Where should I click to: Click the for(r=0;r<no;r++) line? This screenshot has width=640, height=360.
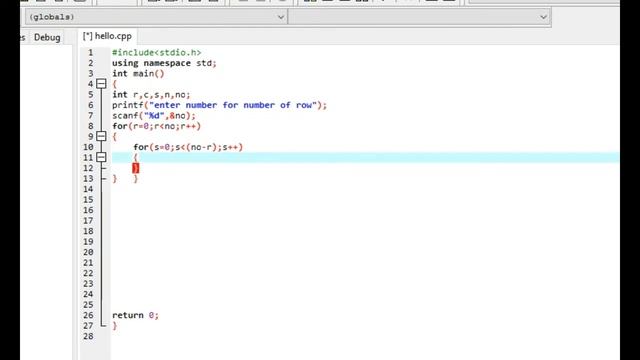156,126
